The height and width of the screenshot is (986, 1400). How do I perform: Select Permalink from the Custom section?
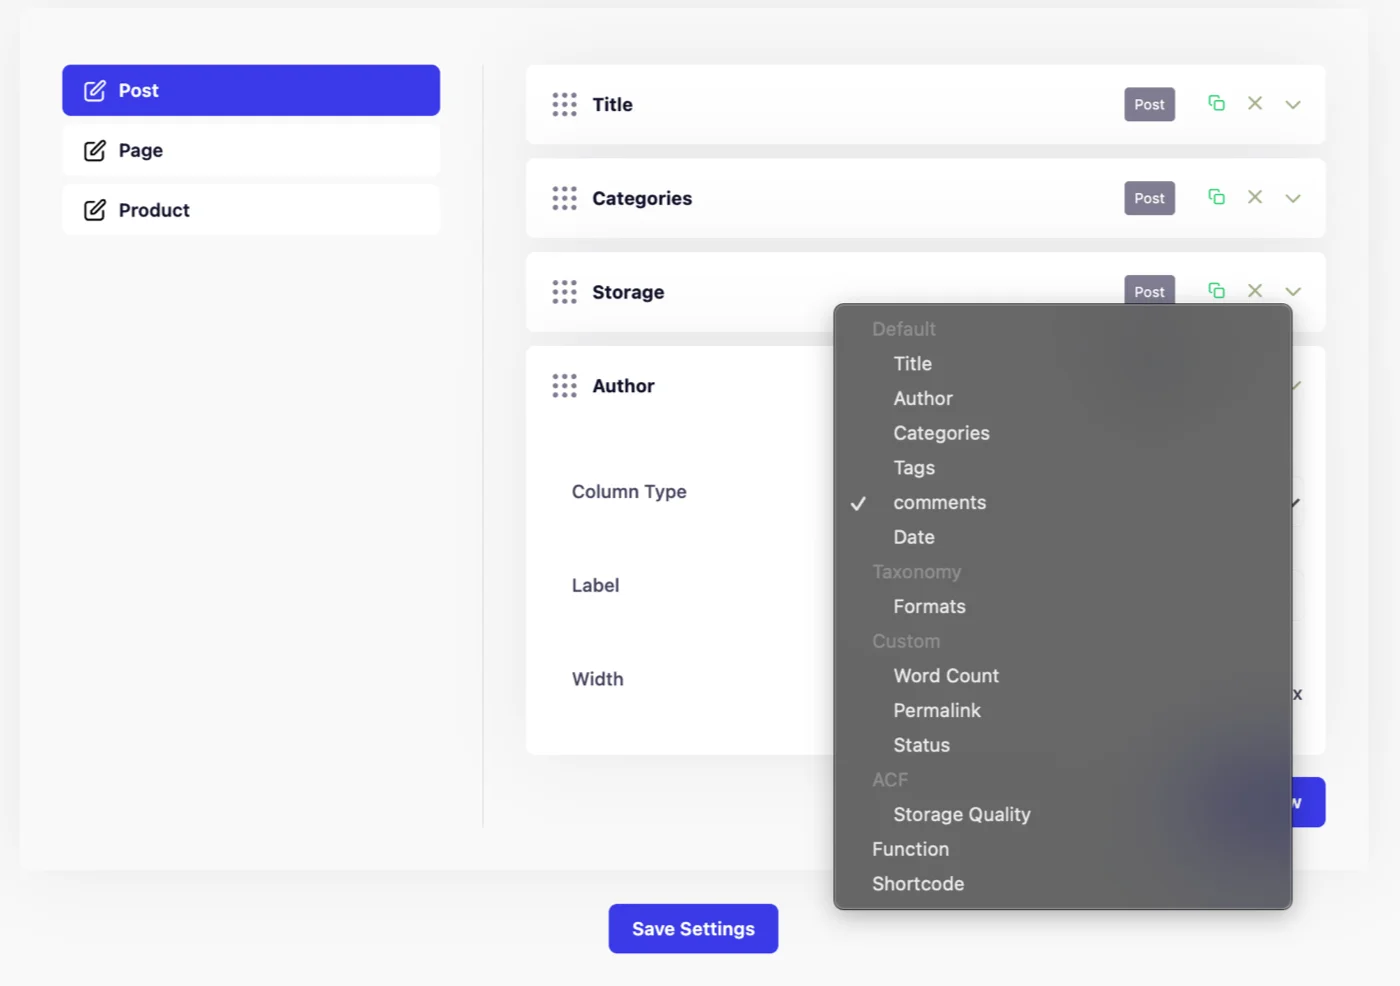937,710
